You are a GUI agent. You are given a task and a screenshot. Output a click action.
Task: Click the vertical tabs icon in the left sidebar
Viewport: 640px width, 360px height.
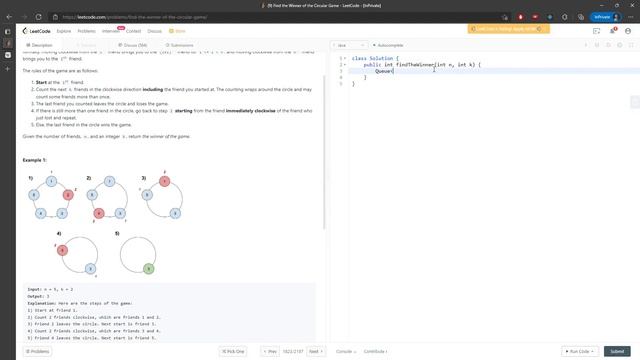click(x=8, y=31)
